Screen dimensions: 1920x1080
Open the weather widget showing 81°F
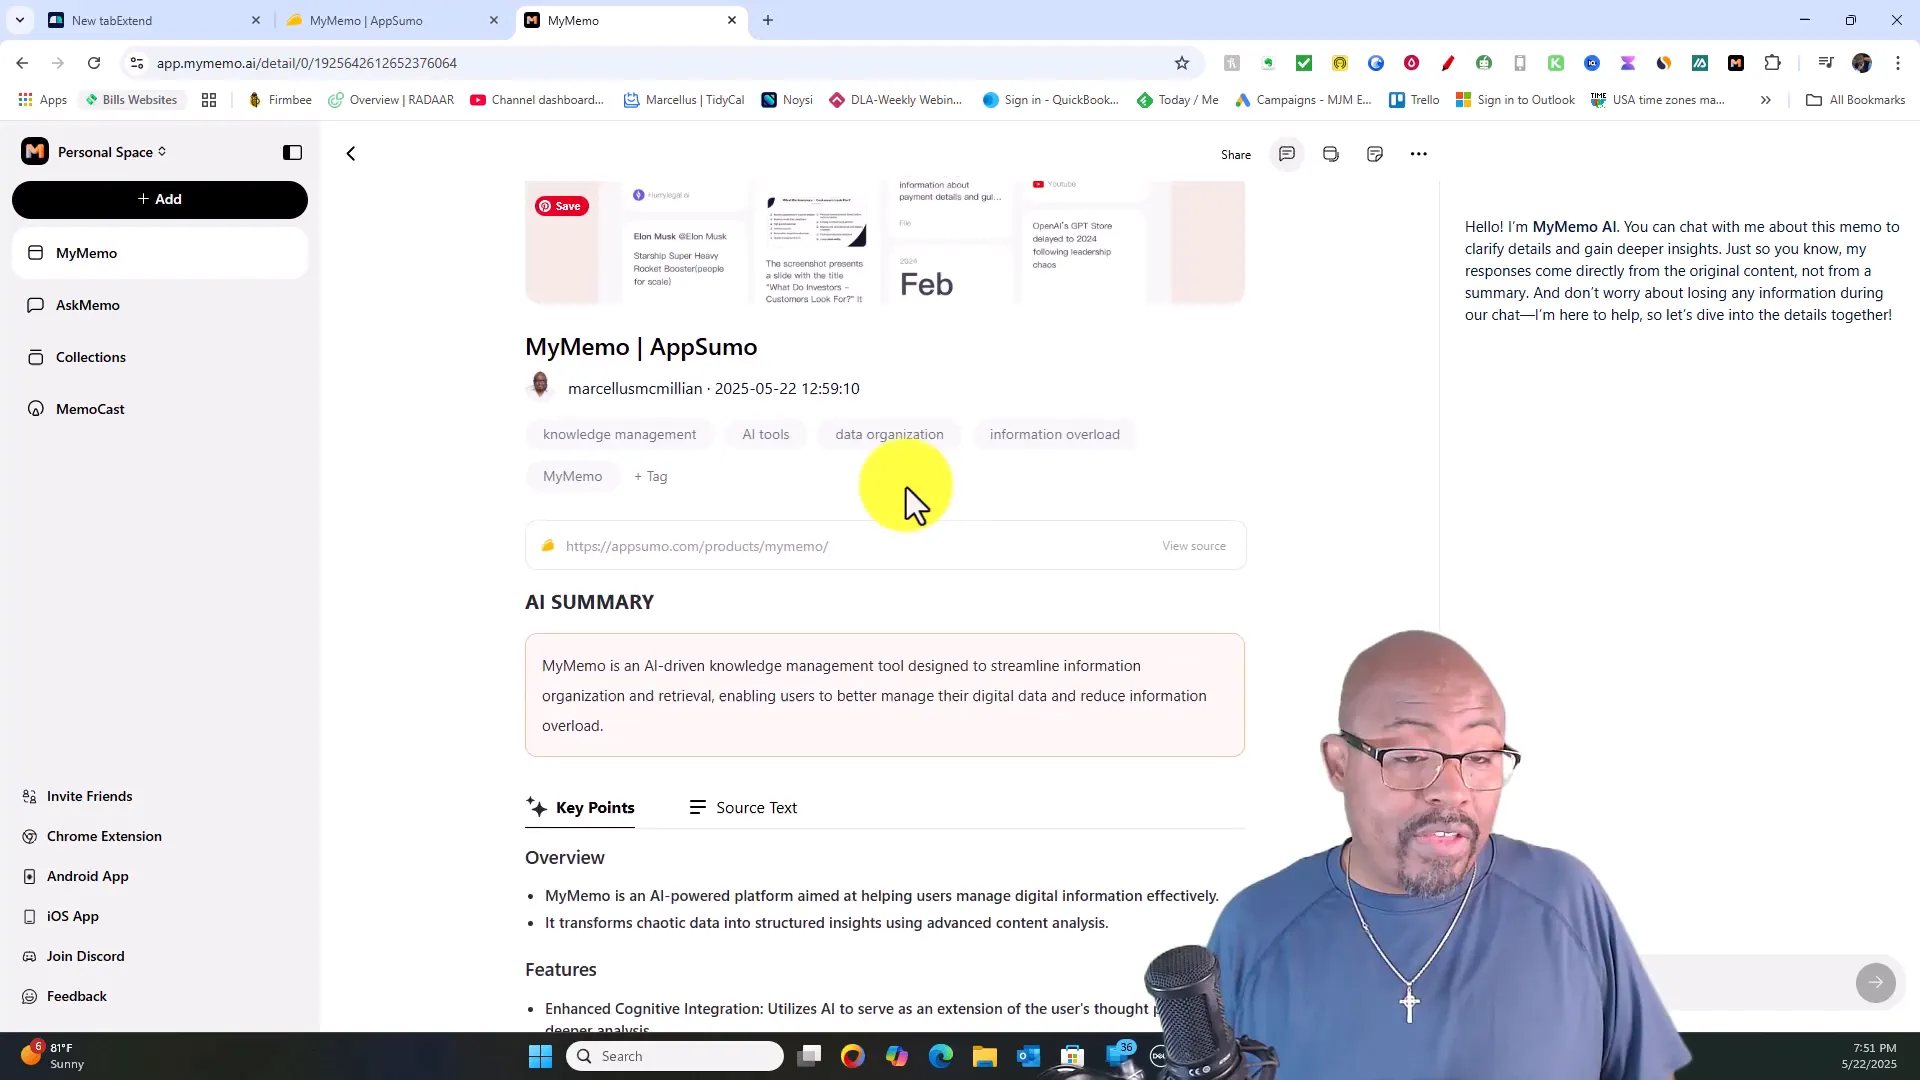pyautogui.click(x=55, y=1056)
